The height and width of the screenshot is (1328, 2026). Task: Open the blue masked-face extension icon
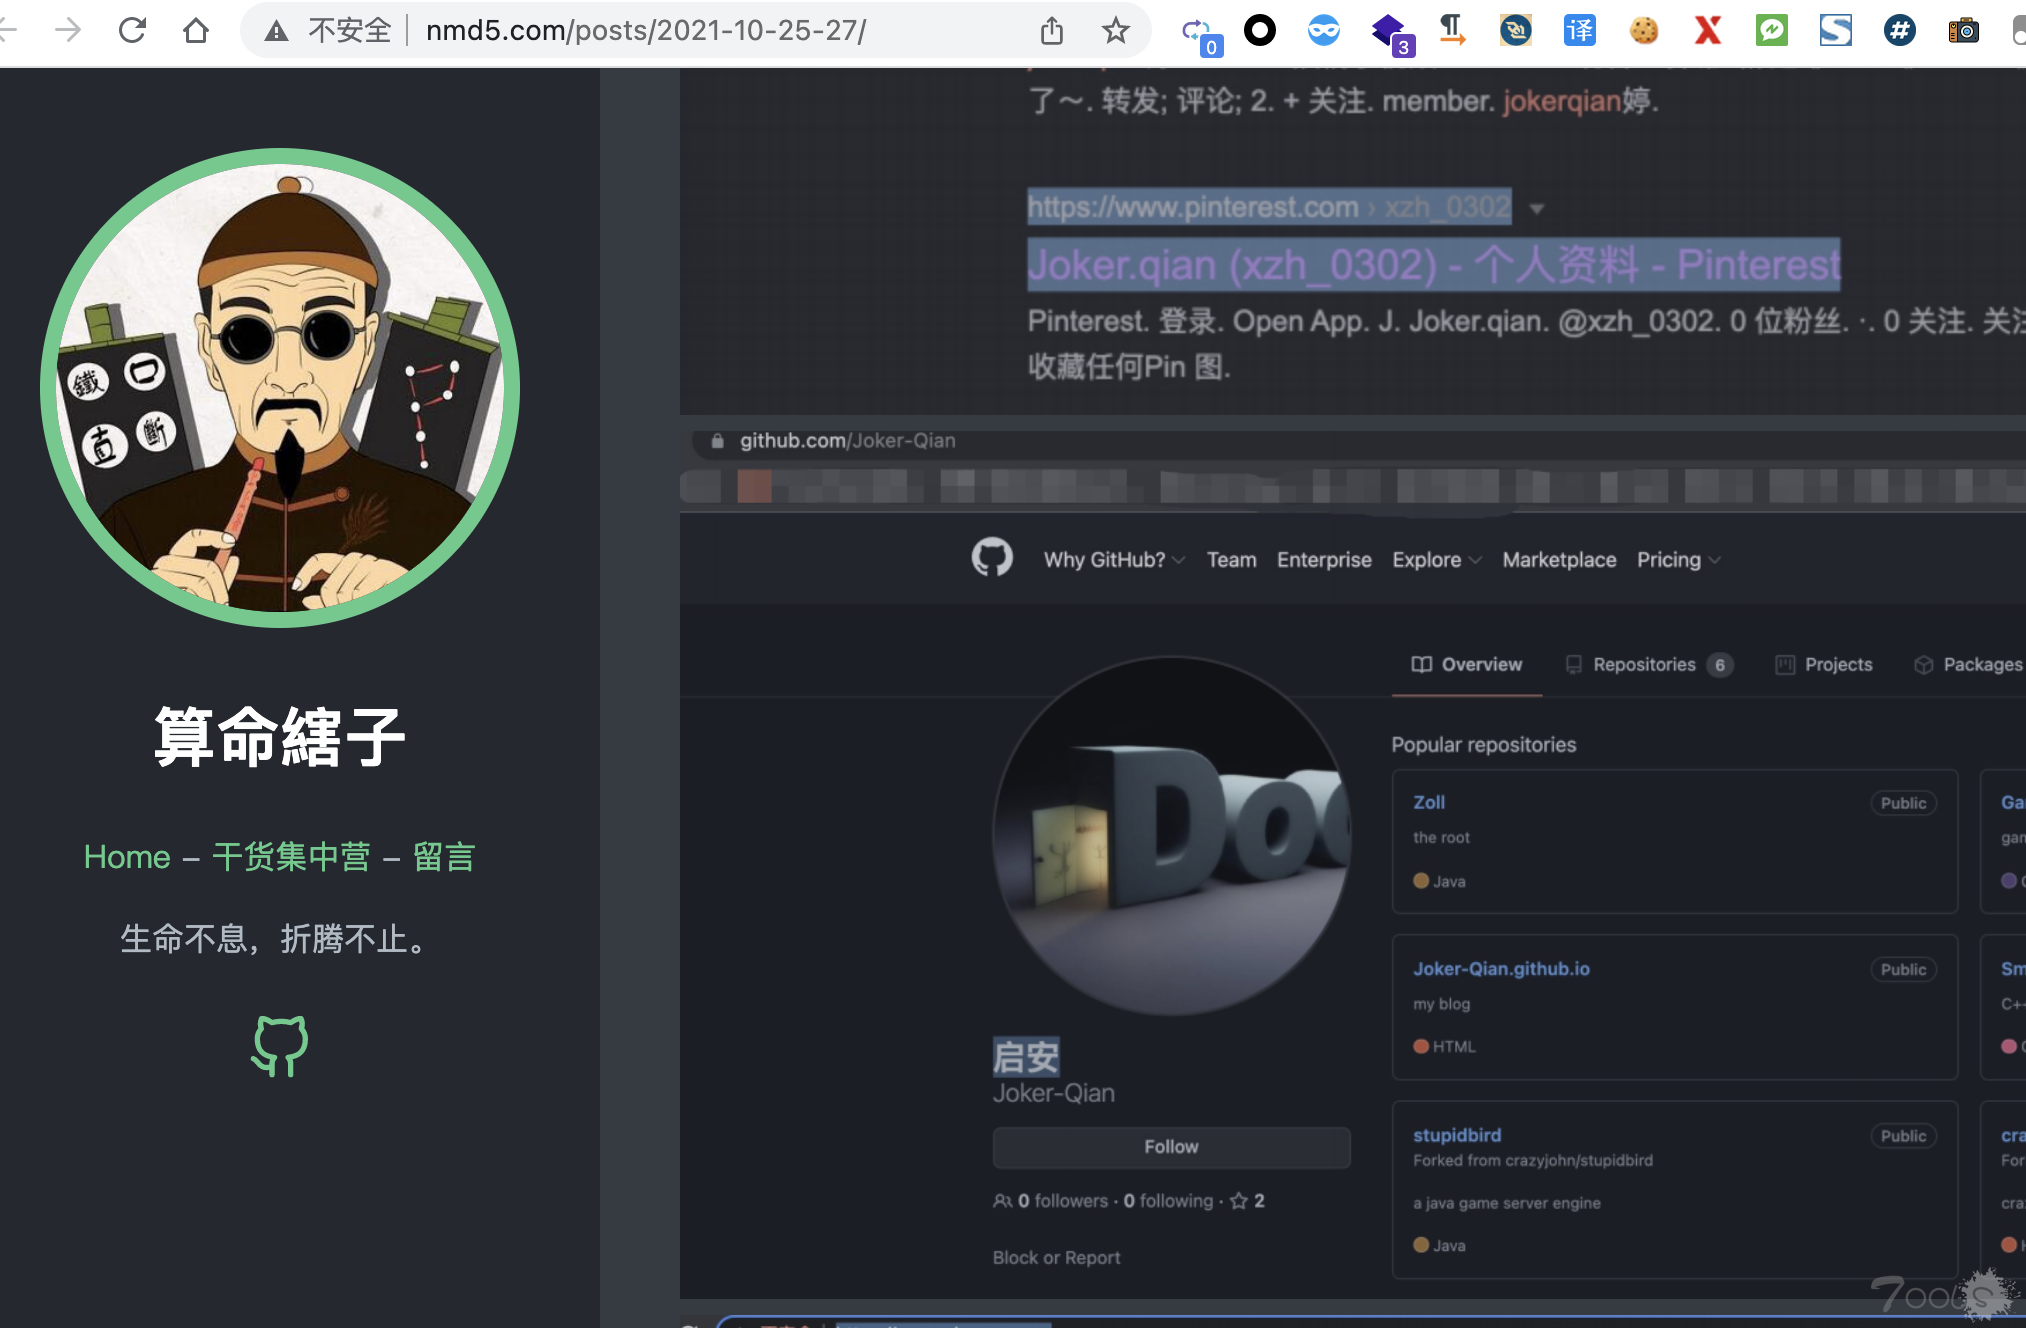pyautogui.click(x=1323, y=31)
